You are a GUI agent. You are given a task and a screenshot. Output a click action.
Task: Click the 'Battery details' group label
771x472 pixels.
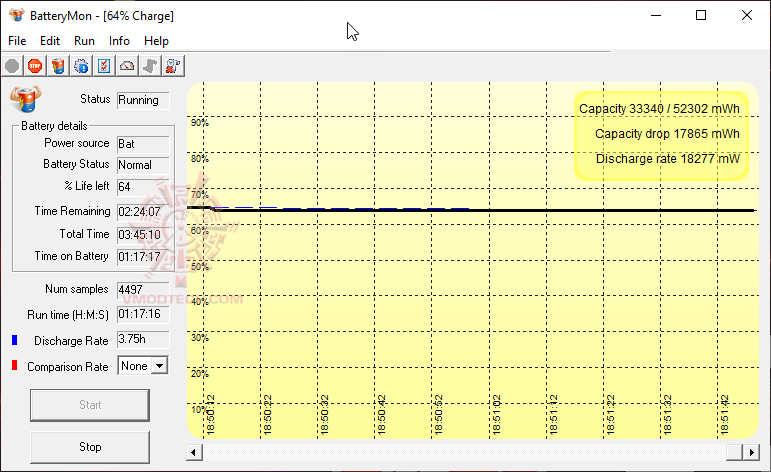coord(54,126)
